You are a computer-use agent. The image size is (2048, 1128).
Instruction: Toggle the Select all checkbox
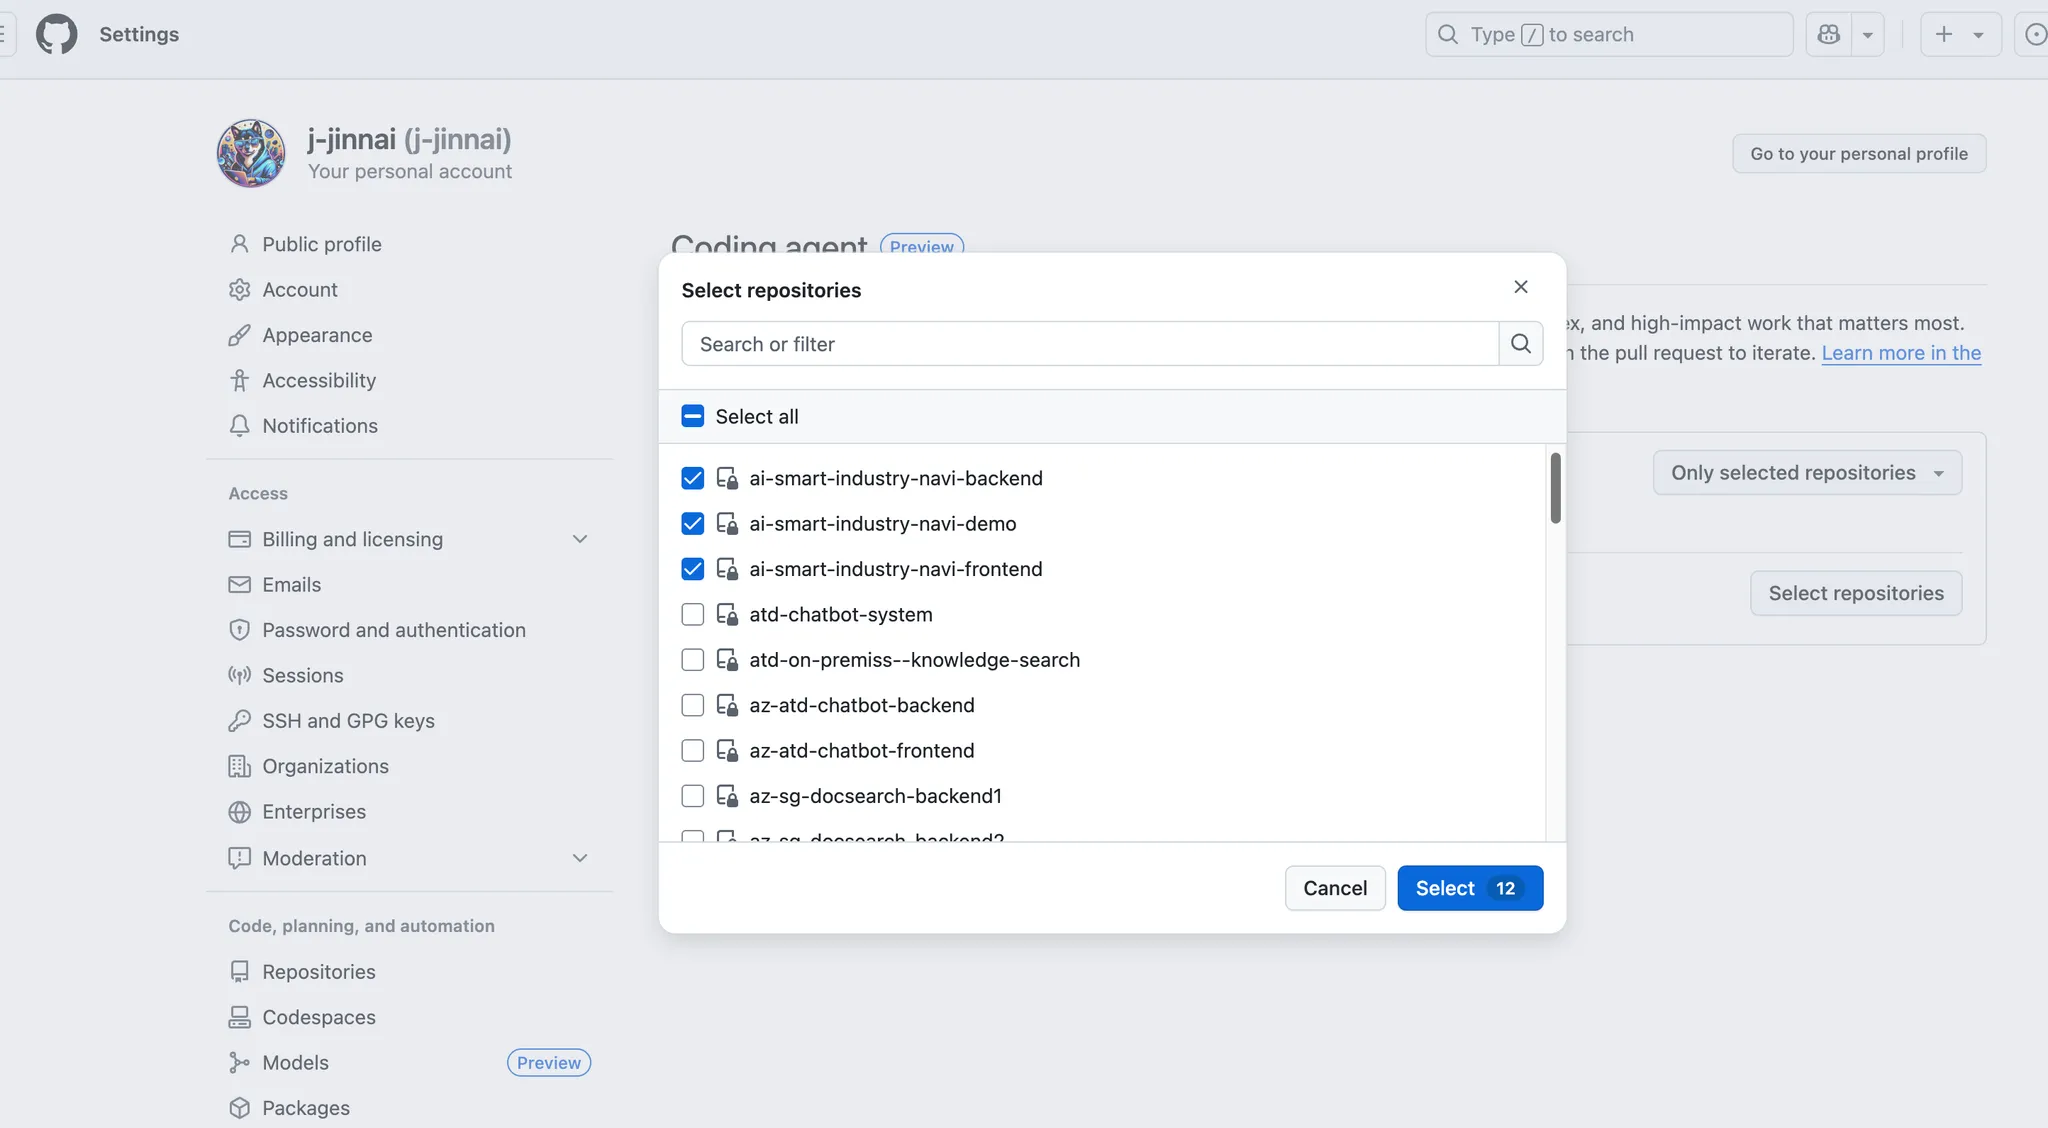pyautogui.click(x=692, y=415)
